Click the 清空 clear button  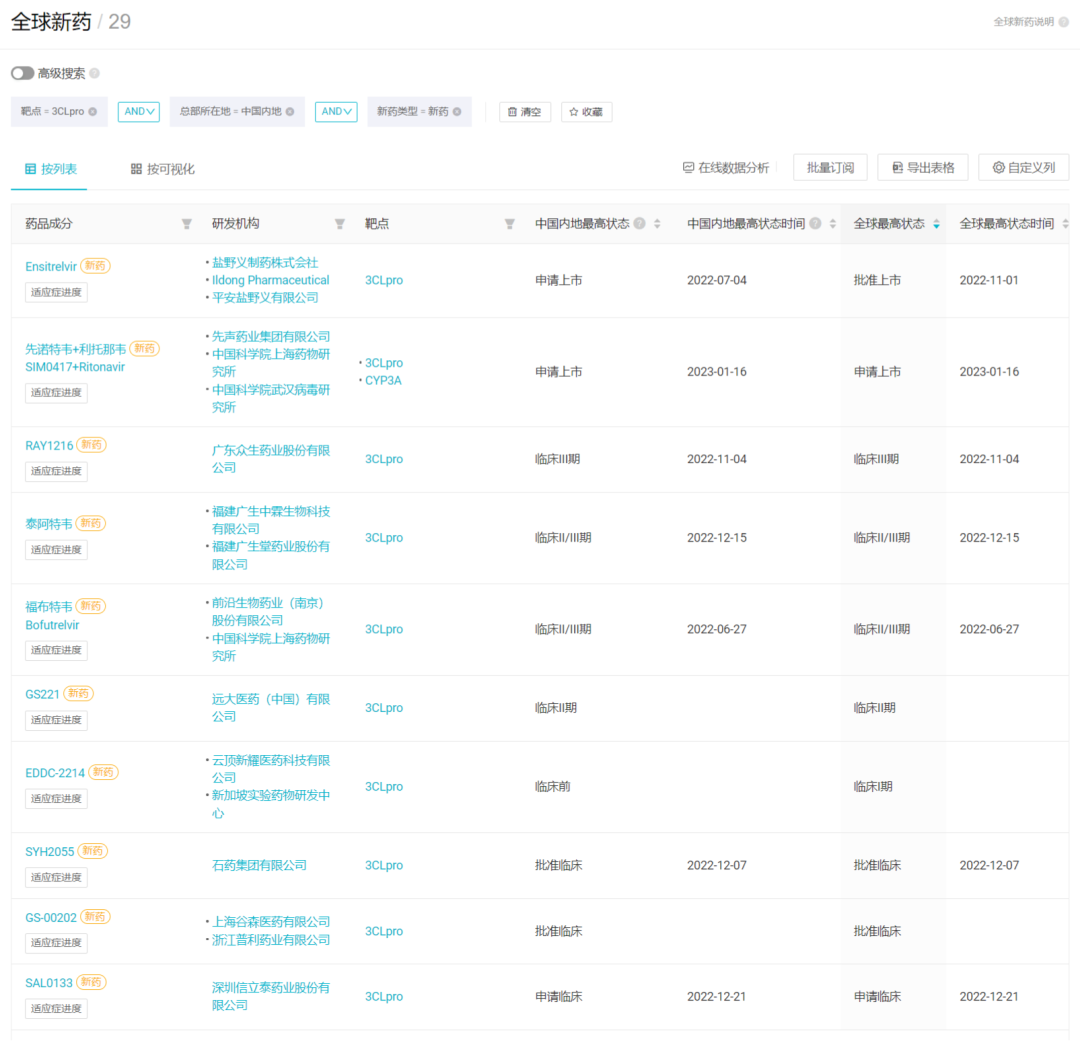(x=525, y=112)
